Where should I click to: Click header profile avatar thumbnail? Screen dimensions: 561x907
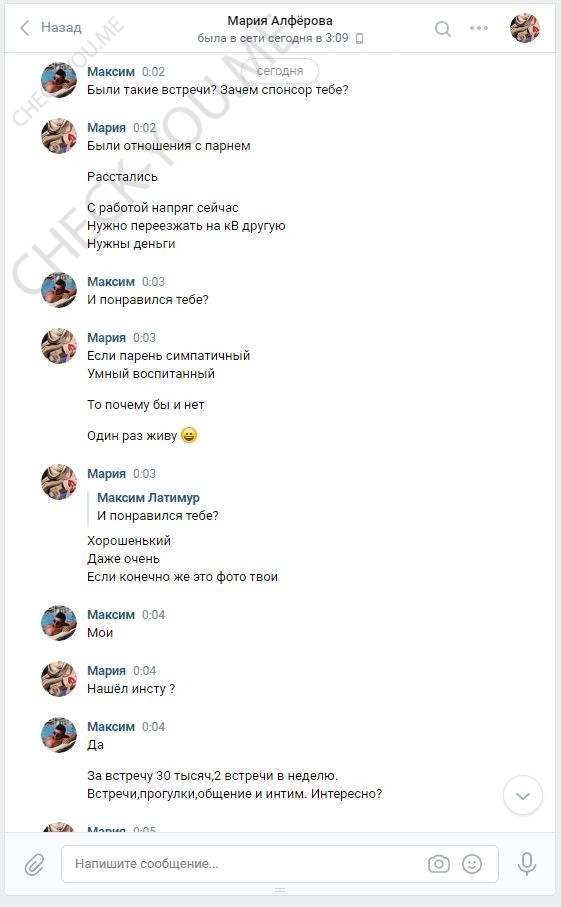click(525, 28)
